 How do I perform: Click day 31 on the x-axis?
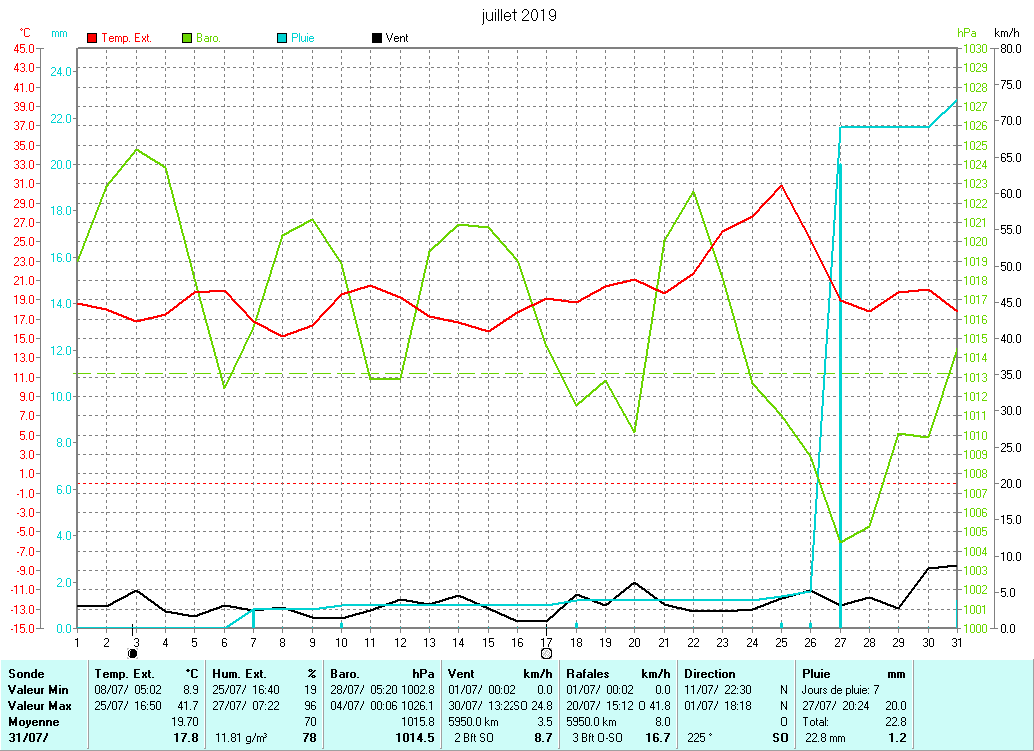point(957,641)
